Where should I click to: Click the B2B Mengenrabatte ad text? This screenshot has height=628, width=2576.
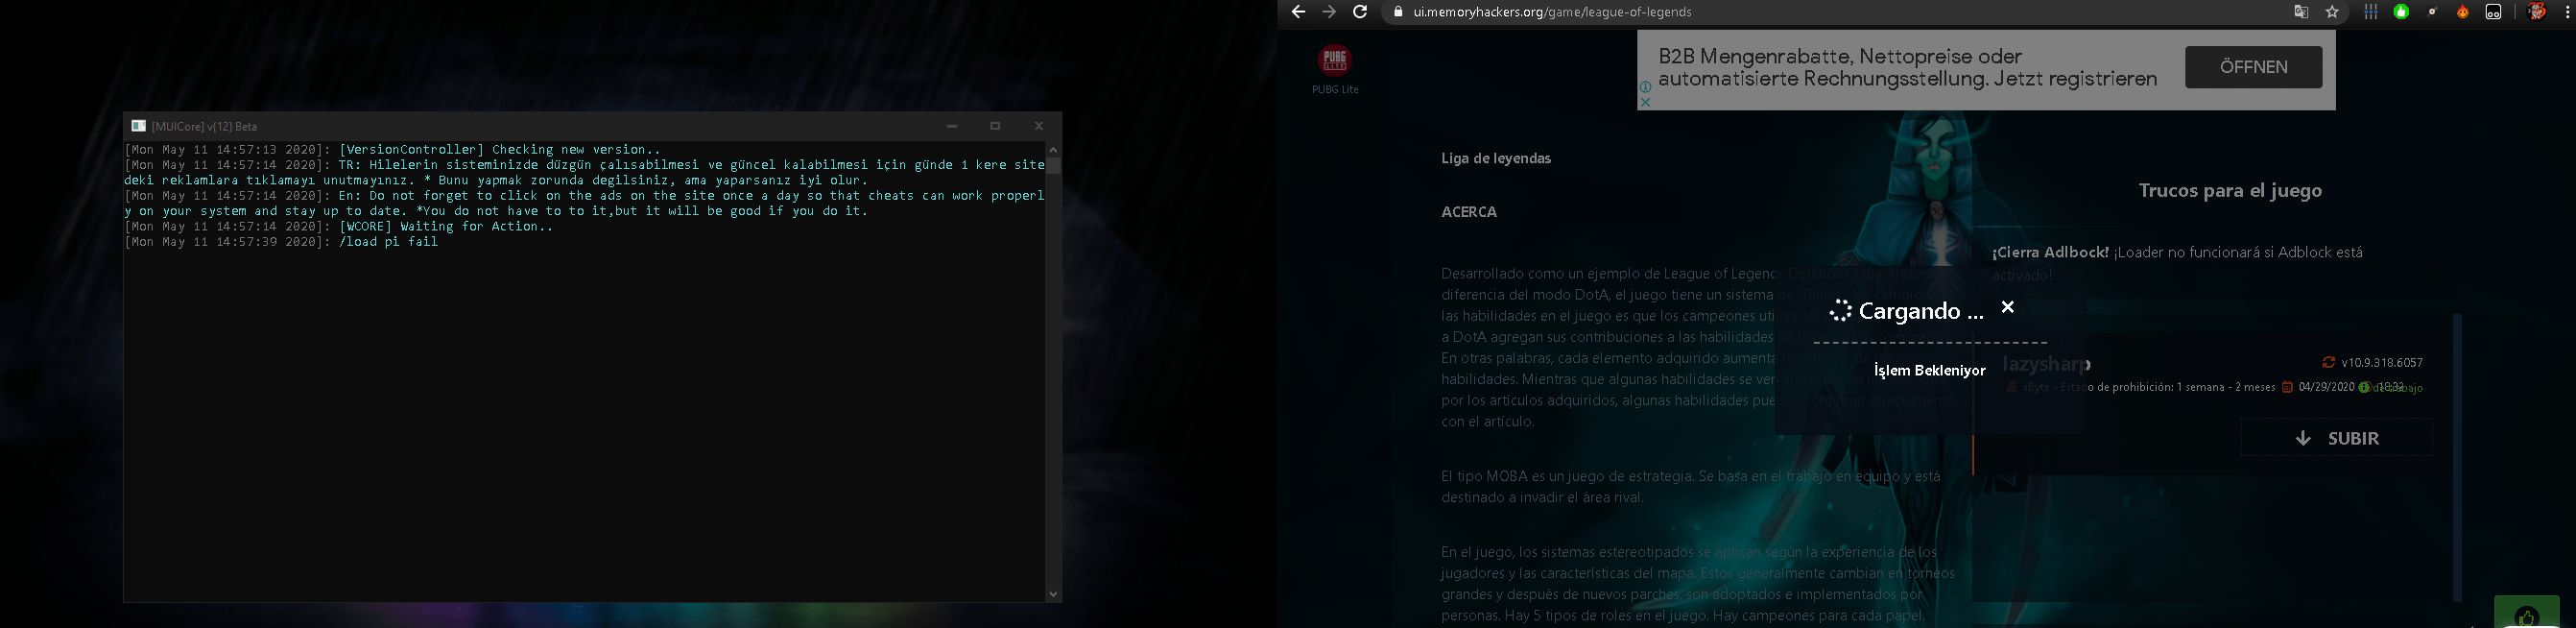pyautogui.click(x=1907, y=67)
